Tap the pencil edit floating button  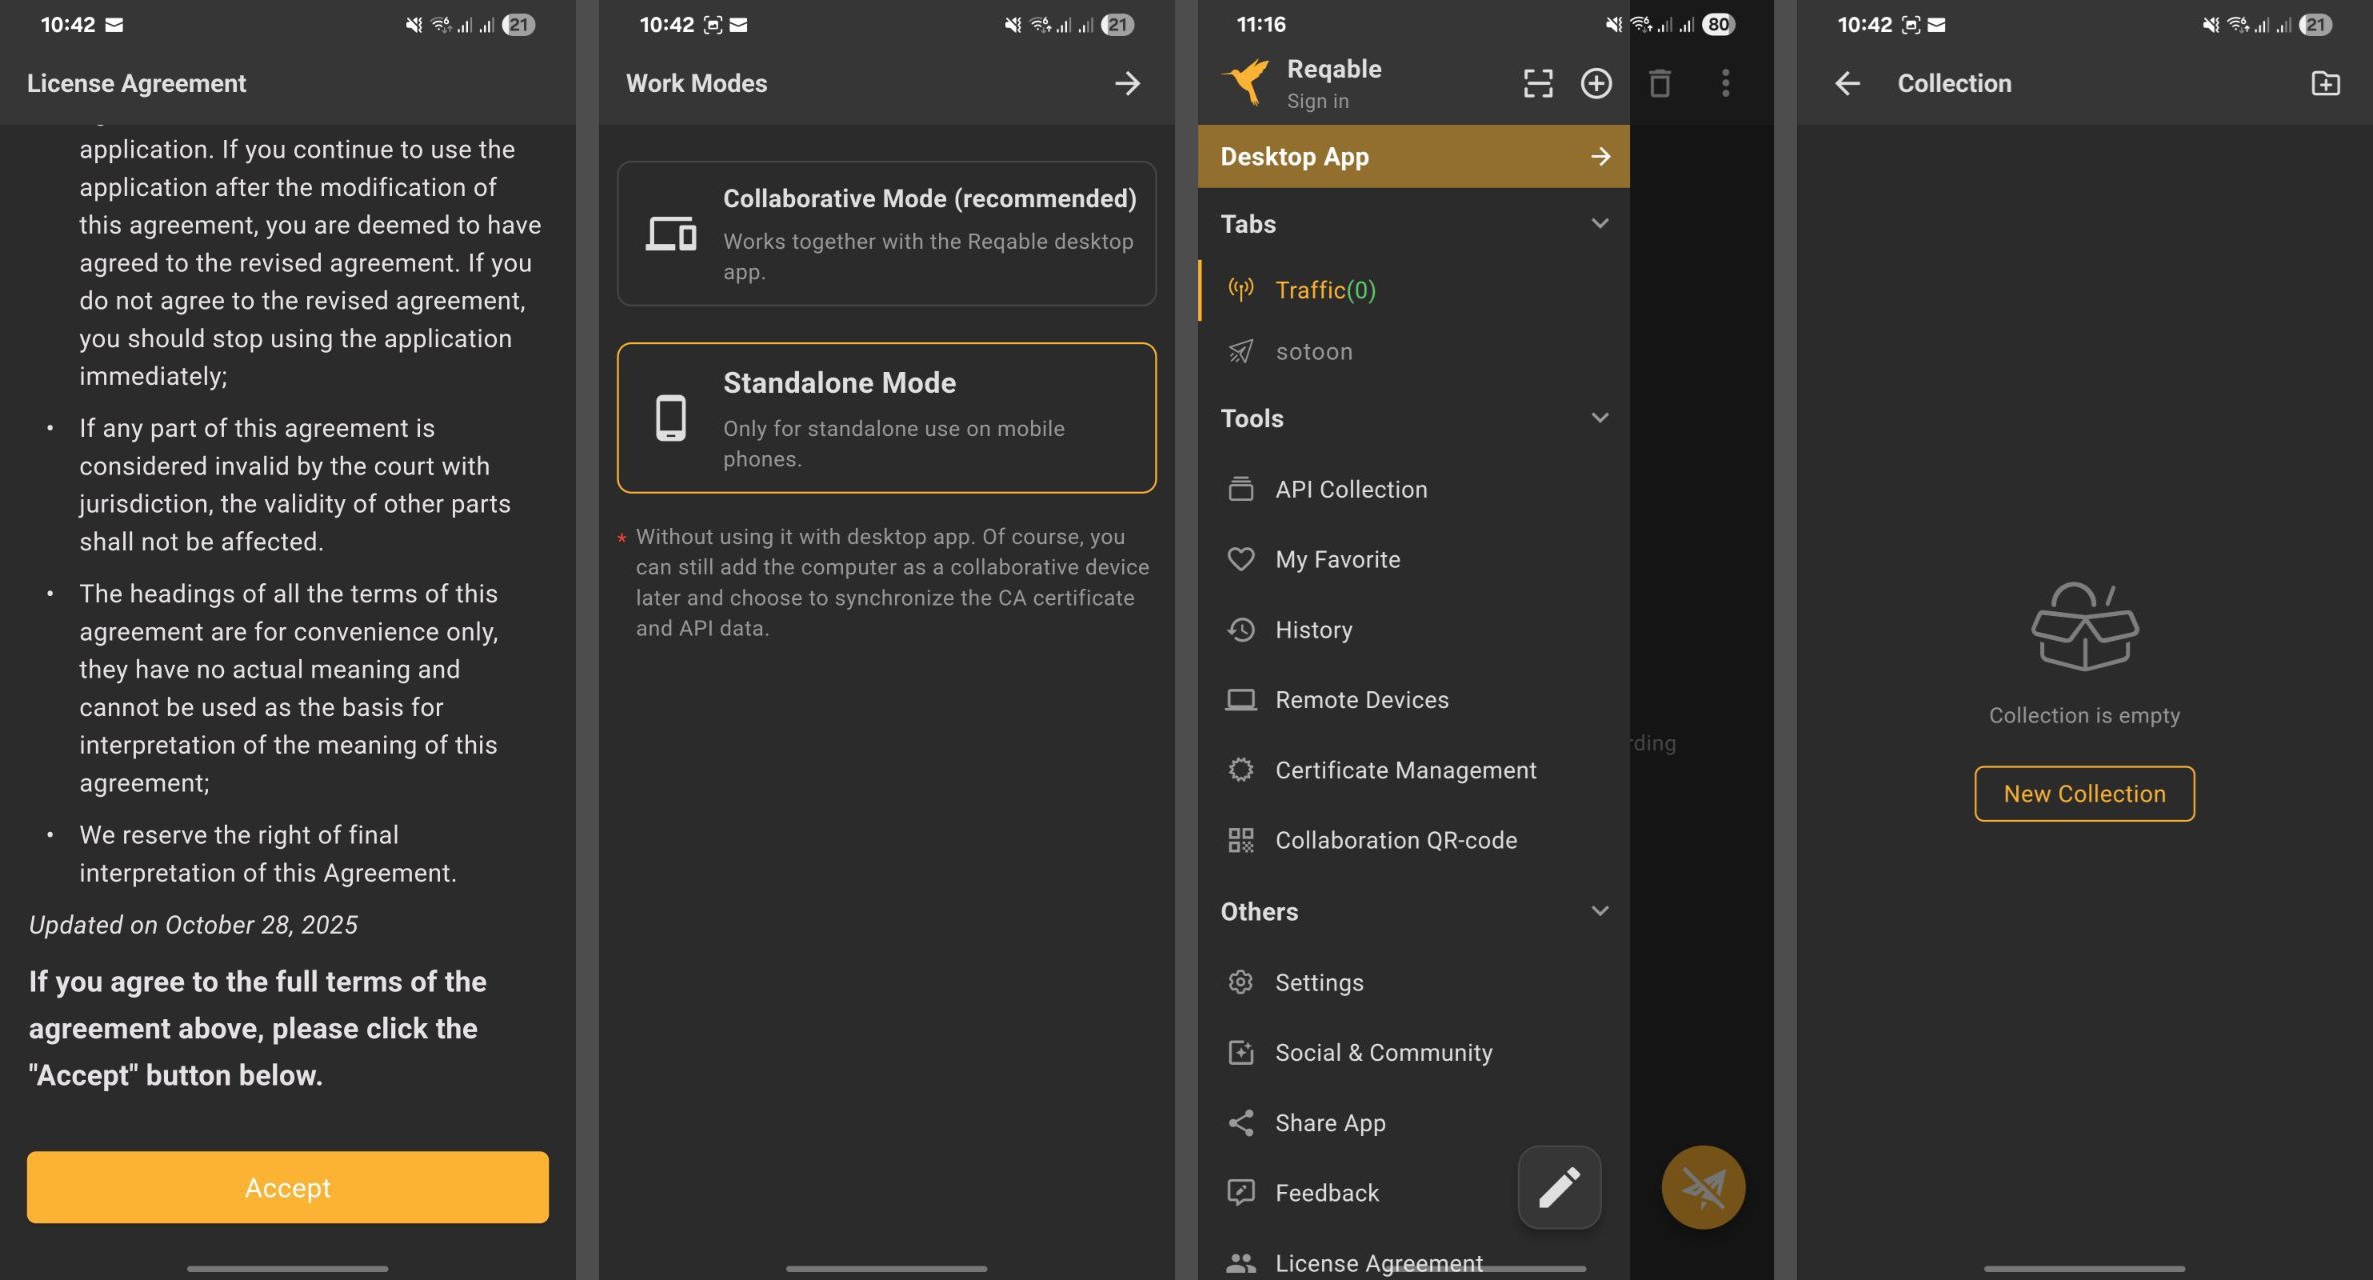coord(1559,1187)
